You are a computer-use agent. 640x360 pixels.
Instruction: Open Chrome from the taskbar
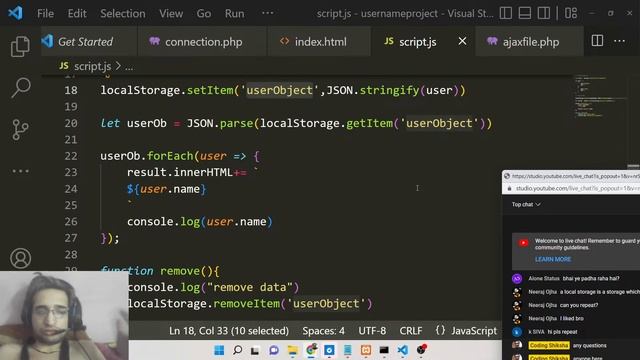click(311, 350)
